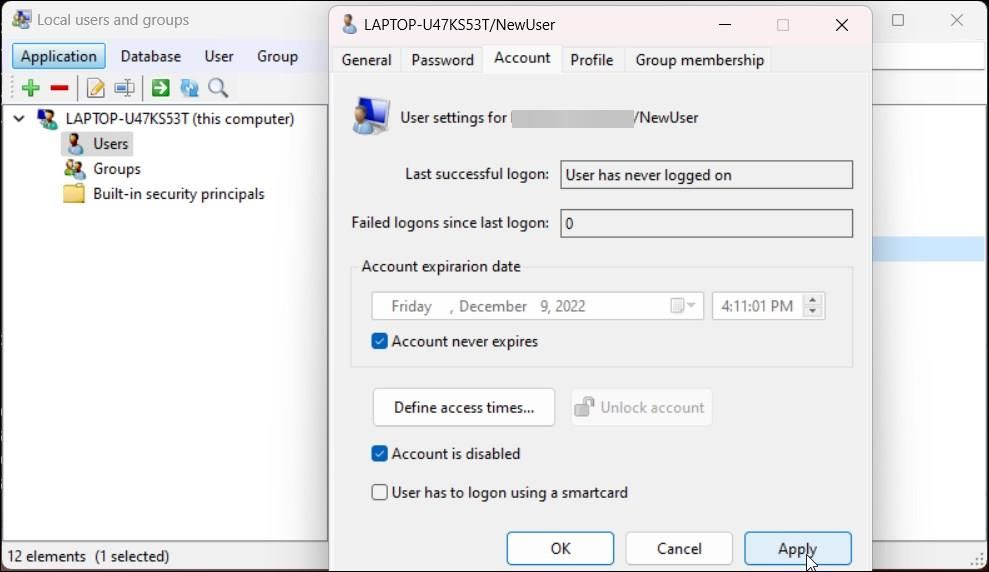Image resolution: width=989 pixels, height=572 pixels.
Task: Click the OK button
Action: pos(560,548)
